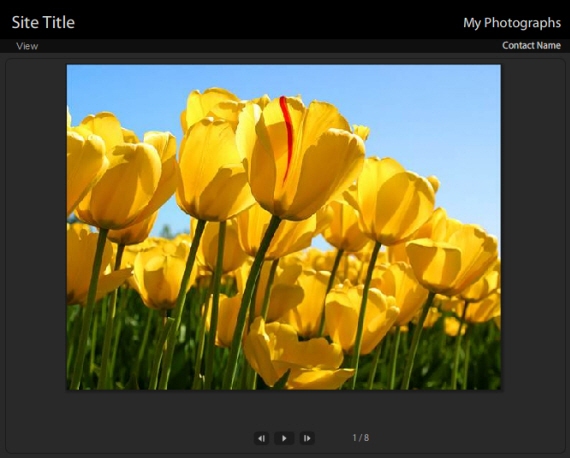Click the Site Title heading

43,23
